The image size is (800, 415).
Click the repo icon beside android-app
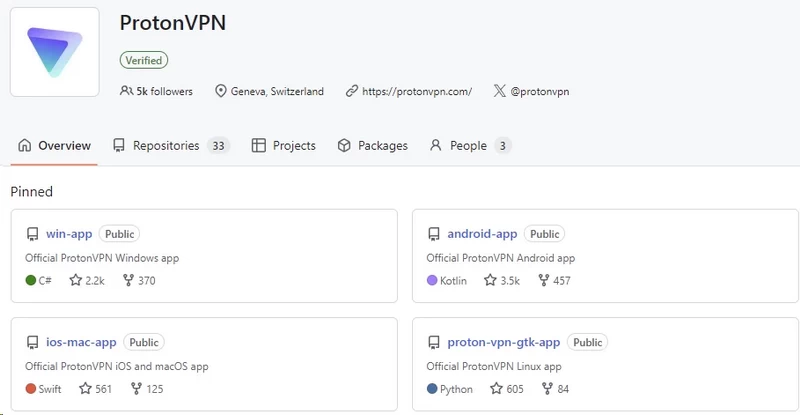tap(434, 234)
